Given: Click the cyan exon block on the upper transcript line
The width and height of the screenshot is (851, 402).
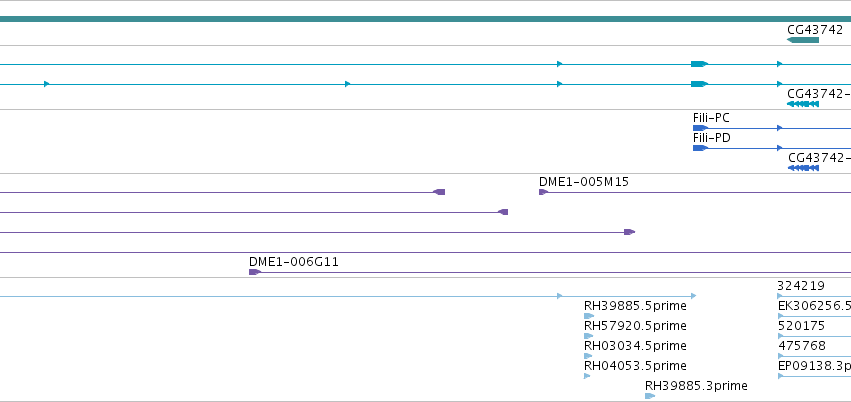Looking at the screenshot, I should click(699, 64).
